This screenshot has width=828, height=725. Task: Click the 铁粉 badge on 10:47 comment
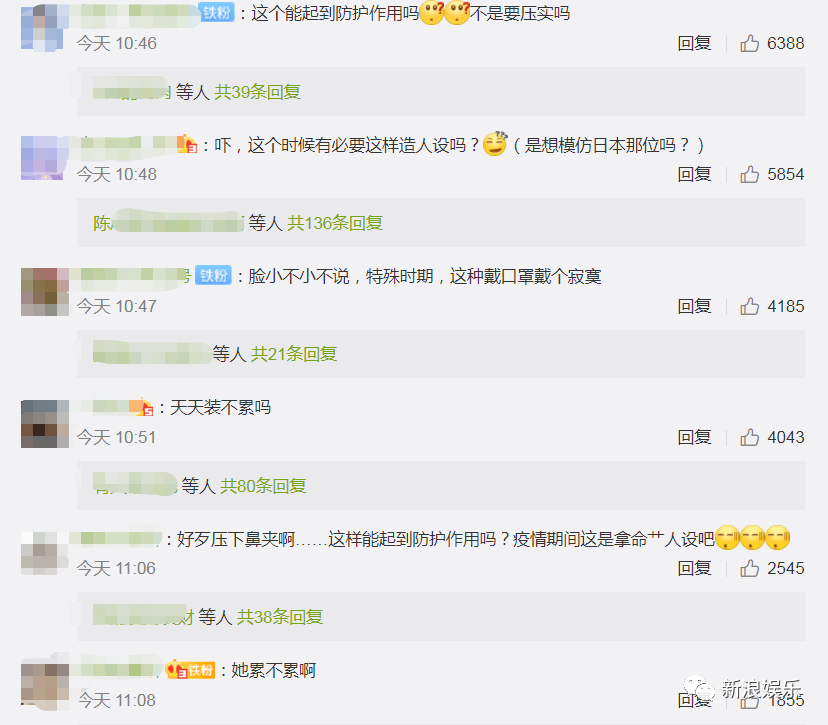coord(213,275)
